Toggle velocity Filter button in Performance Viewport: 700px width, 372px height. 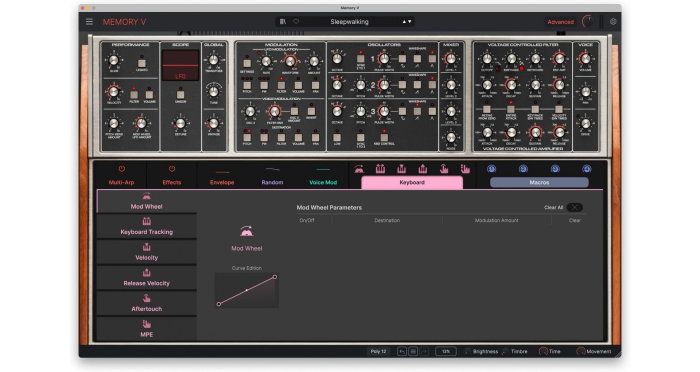point(134,94)
